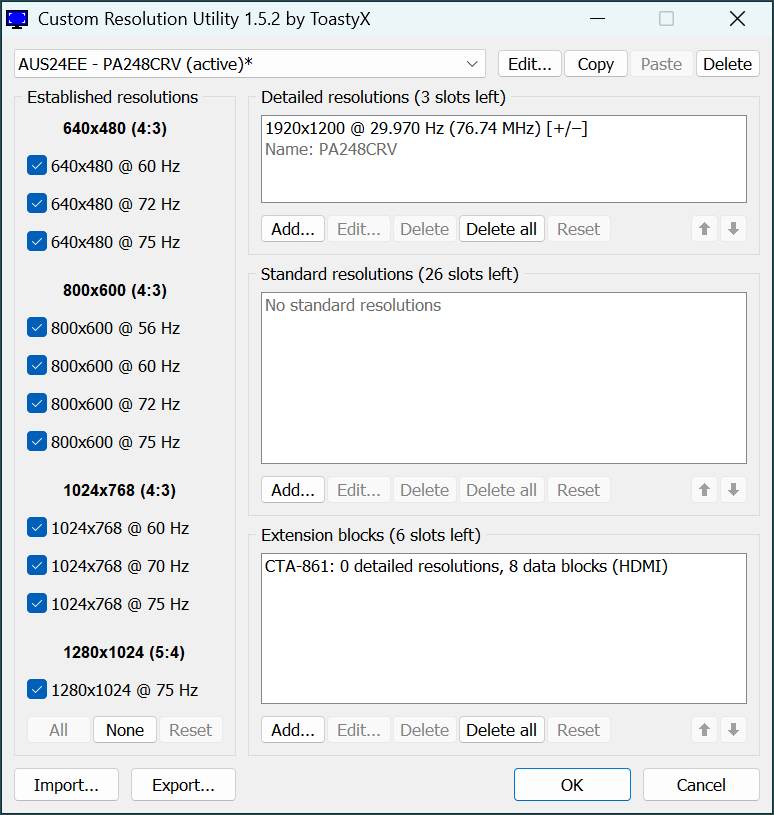Move the extension block up with arrow icon

704,729
